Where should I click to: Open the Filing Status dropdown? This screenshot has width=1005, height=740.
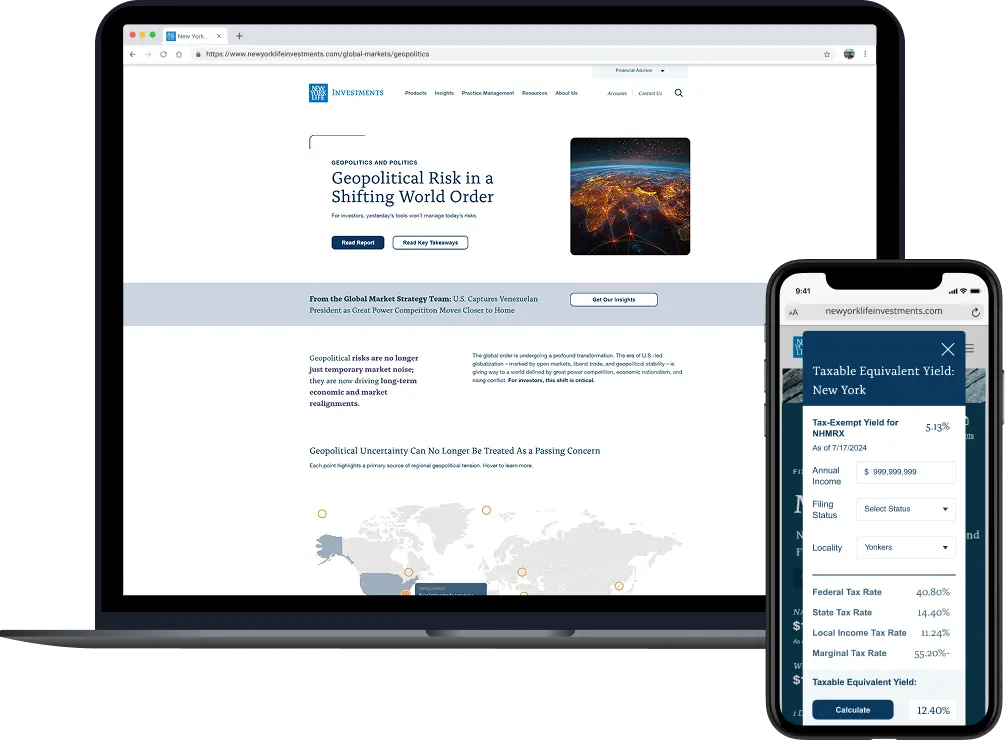905,509
